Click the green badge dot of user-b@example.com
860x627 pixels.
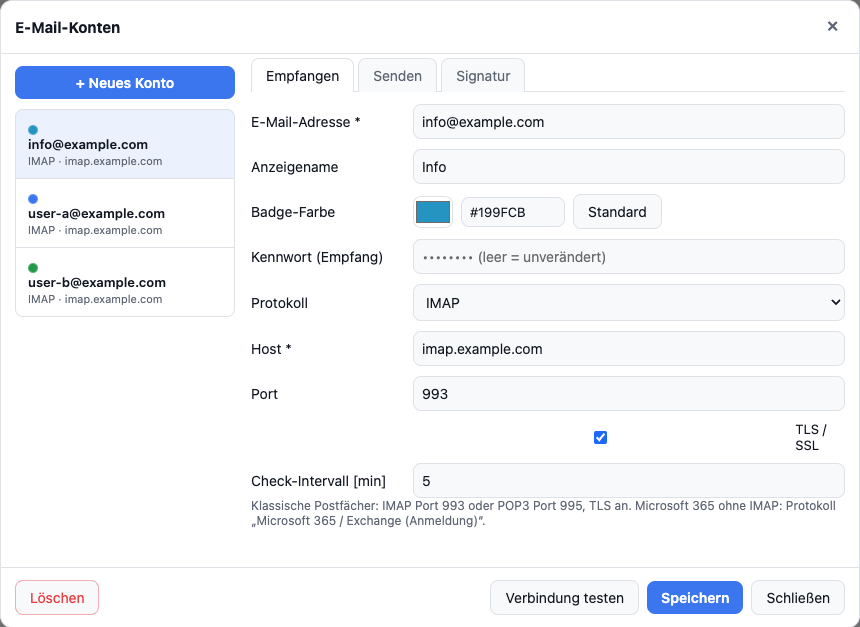(x=33, y=268)
